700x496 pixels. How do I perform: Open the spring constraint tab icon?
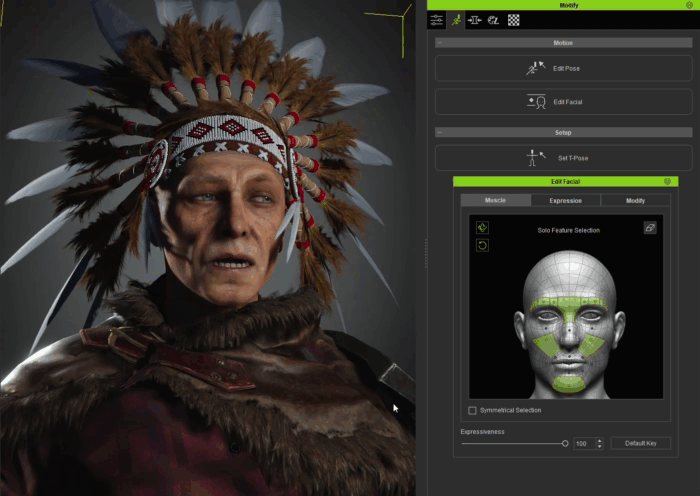point(474,20)
